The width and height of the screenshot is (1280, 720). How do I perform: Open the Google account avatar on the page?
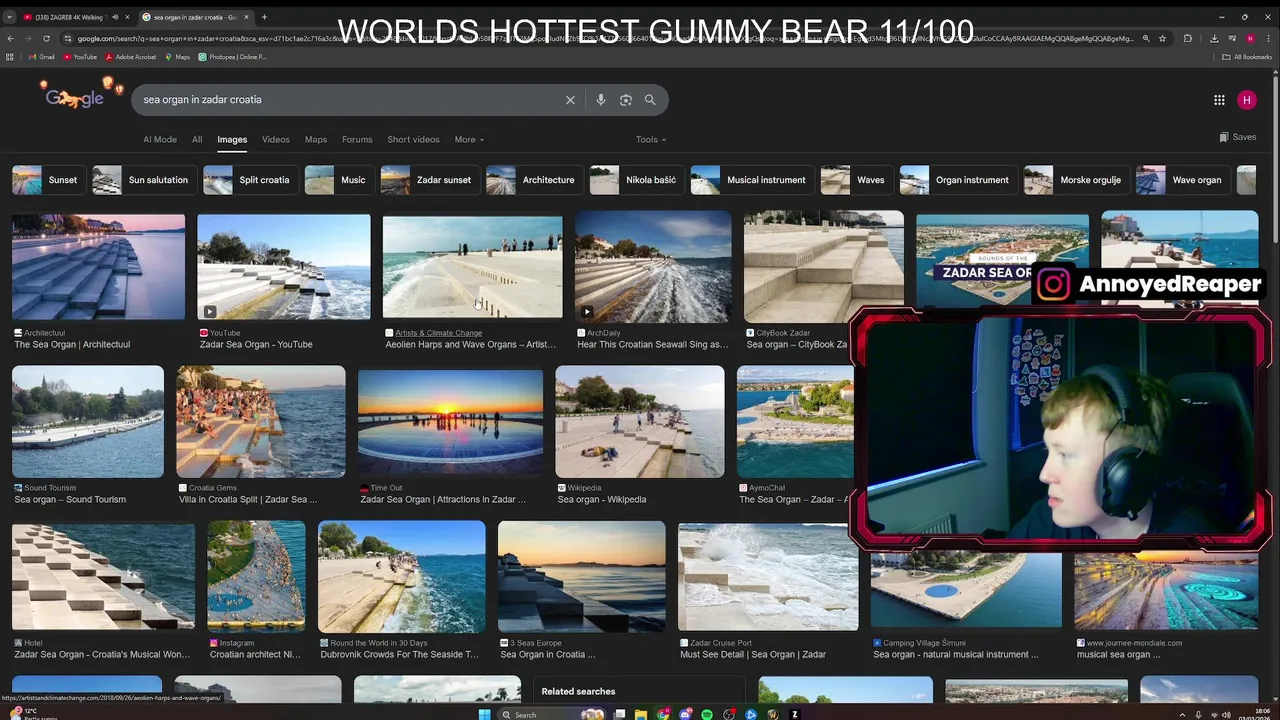tap(1246, 100)
